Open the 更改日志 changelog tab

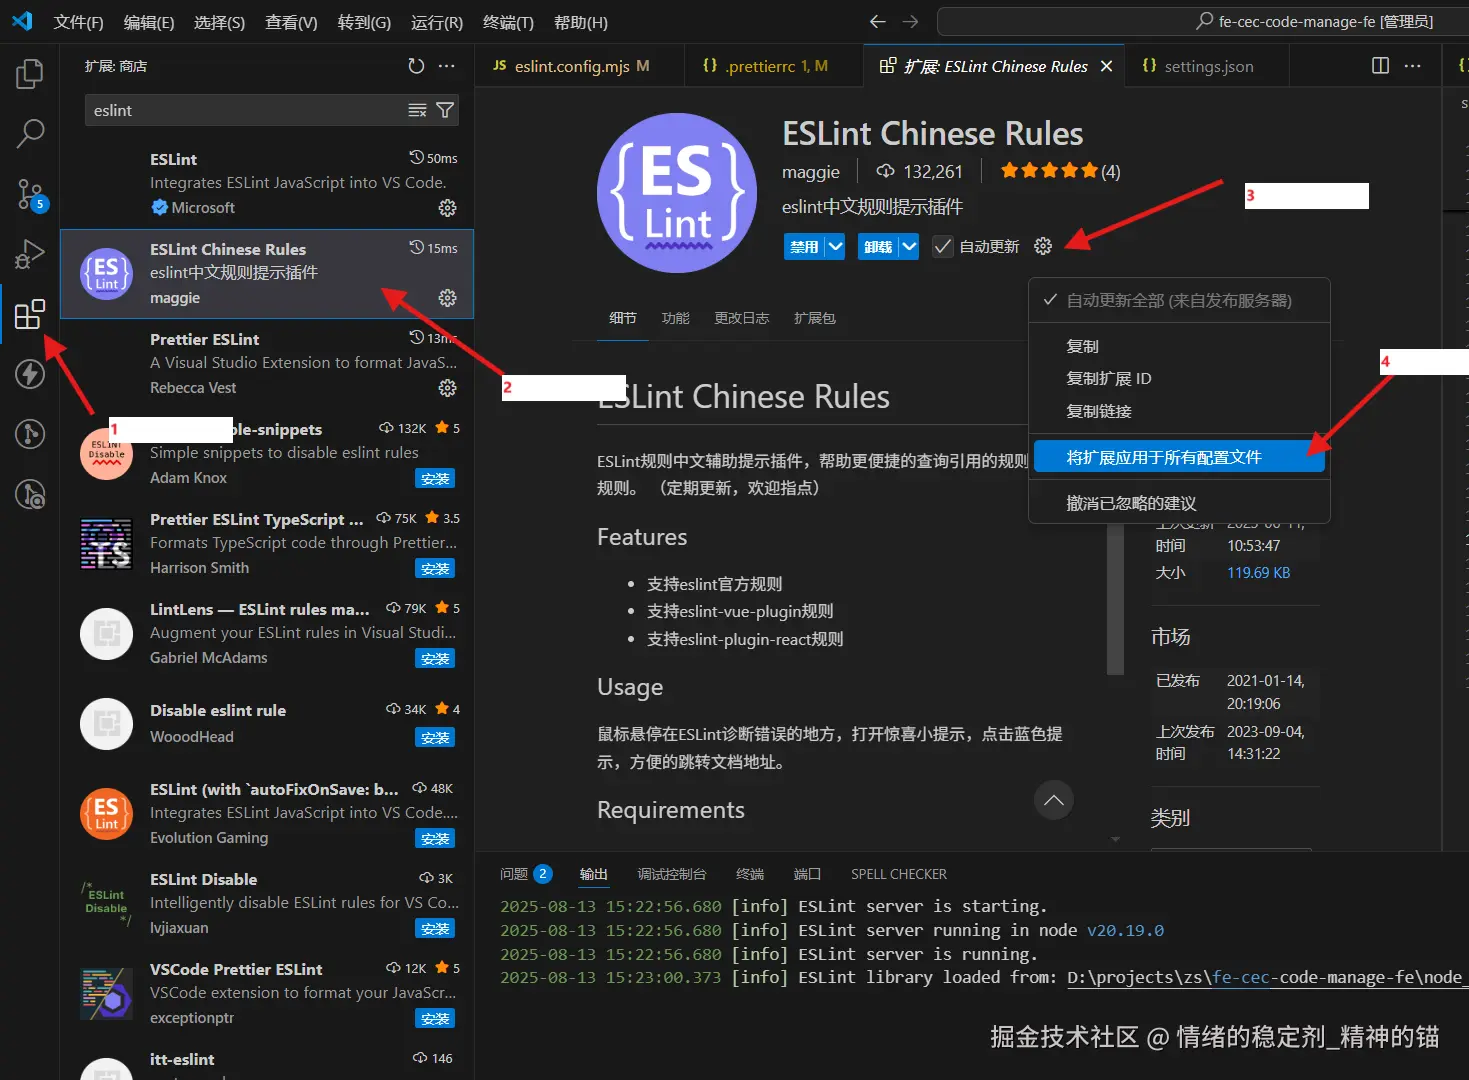[742, 318]
